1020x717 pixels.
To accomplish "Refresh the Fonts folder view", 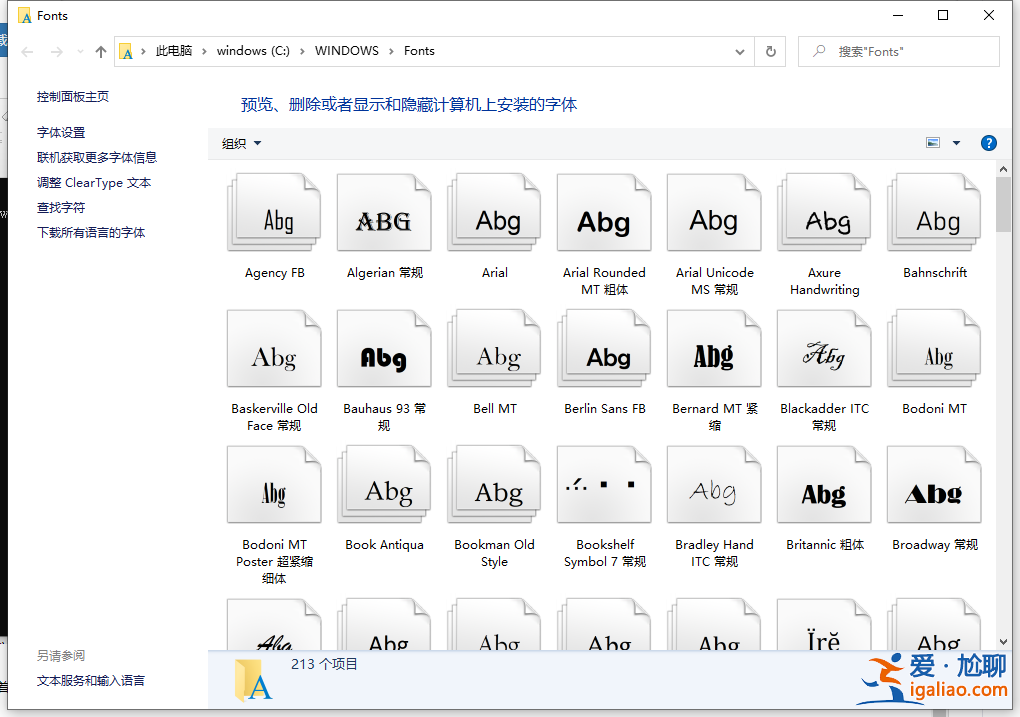I will tap(770, 51).
